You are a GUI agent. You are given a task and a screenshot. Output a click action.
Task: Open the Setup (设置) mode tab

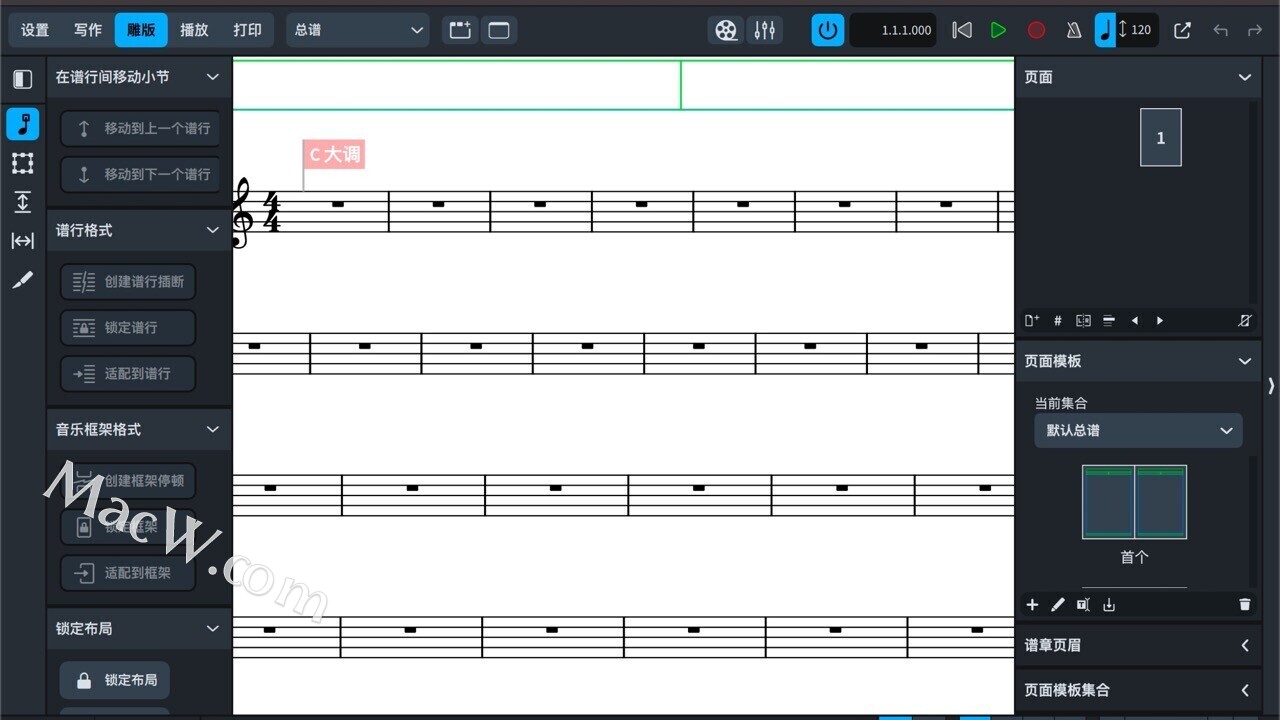tap(35, 30)
